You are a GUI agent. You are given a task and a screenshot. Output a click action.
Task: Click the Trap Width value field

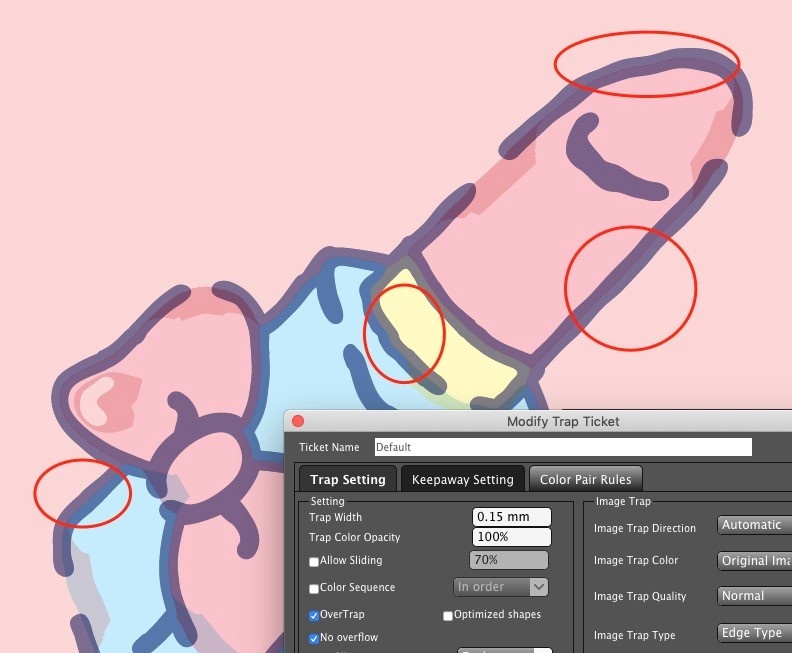click(x=511, y=517)
